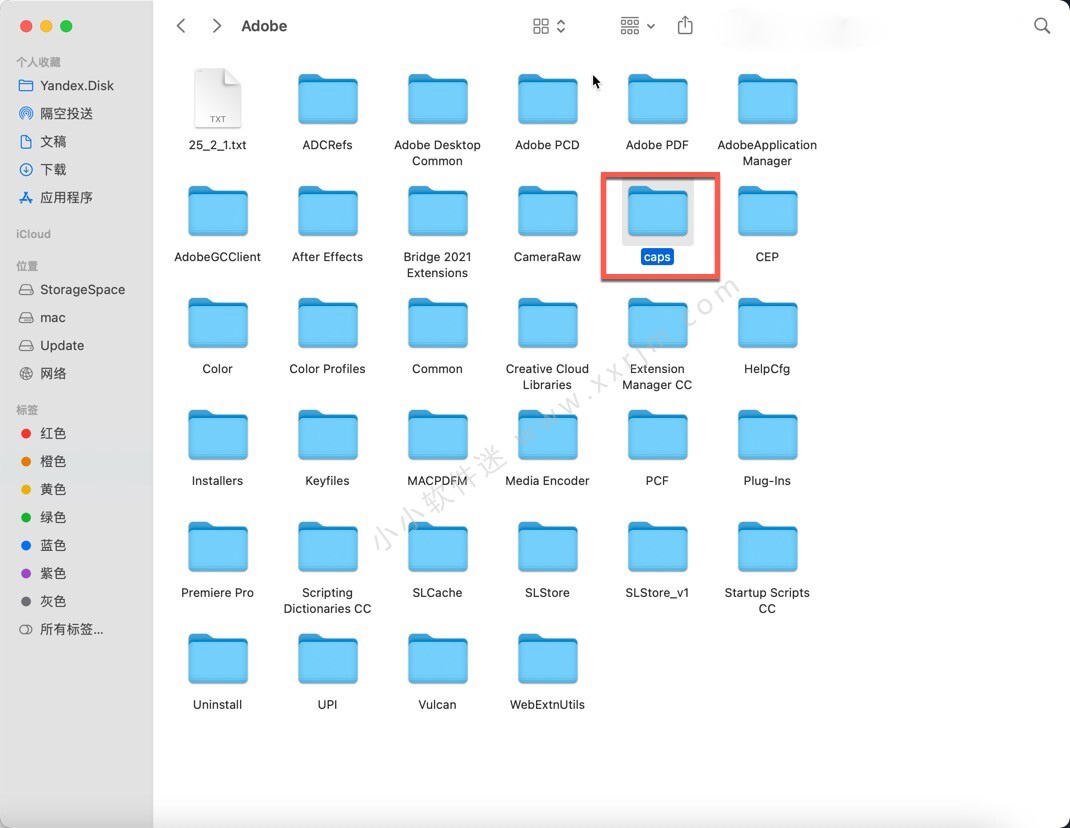Click the yellow minimize window button
1070x828 pixels.
coord(46,26)
